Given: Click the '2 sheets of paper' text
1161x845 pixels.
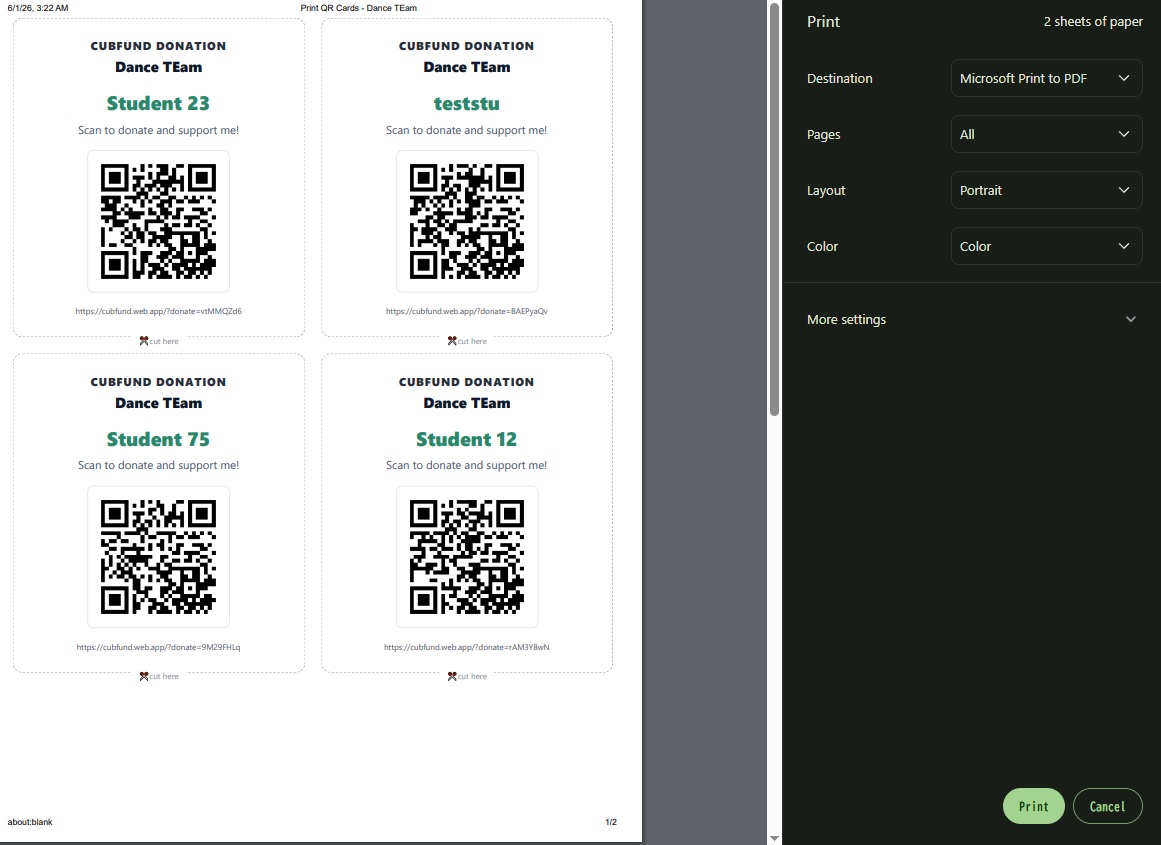Looking at the screenshot, I should pyautogui.click(x=1093, y=21).
